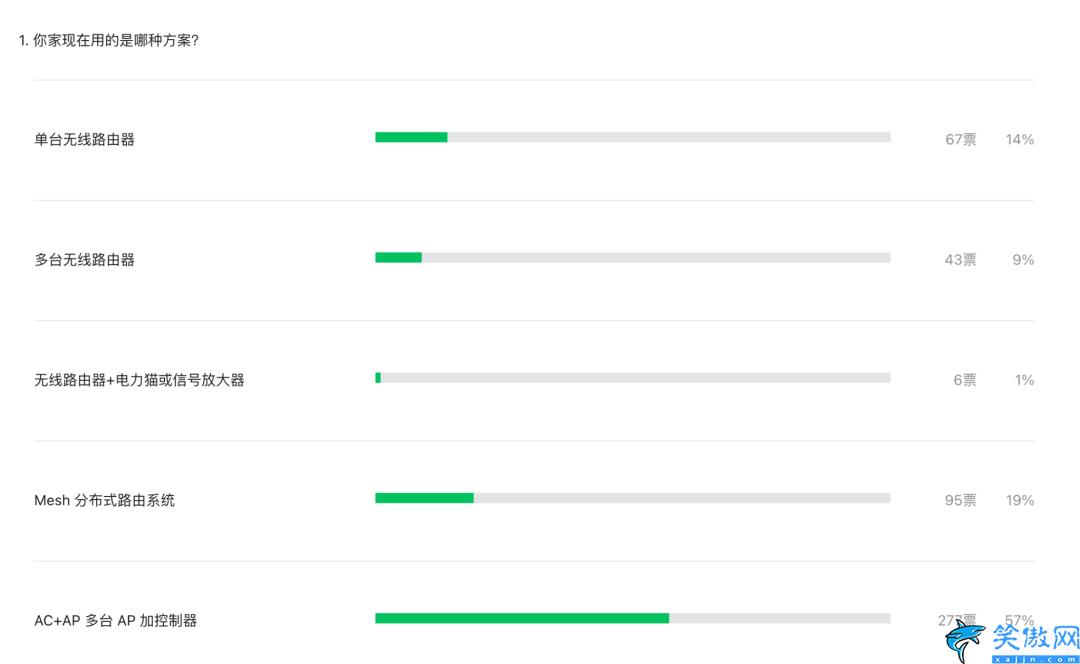1080x664 pixels.
Task: Click the 笑傲网 watermark text
Action: [1035, 639]
